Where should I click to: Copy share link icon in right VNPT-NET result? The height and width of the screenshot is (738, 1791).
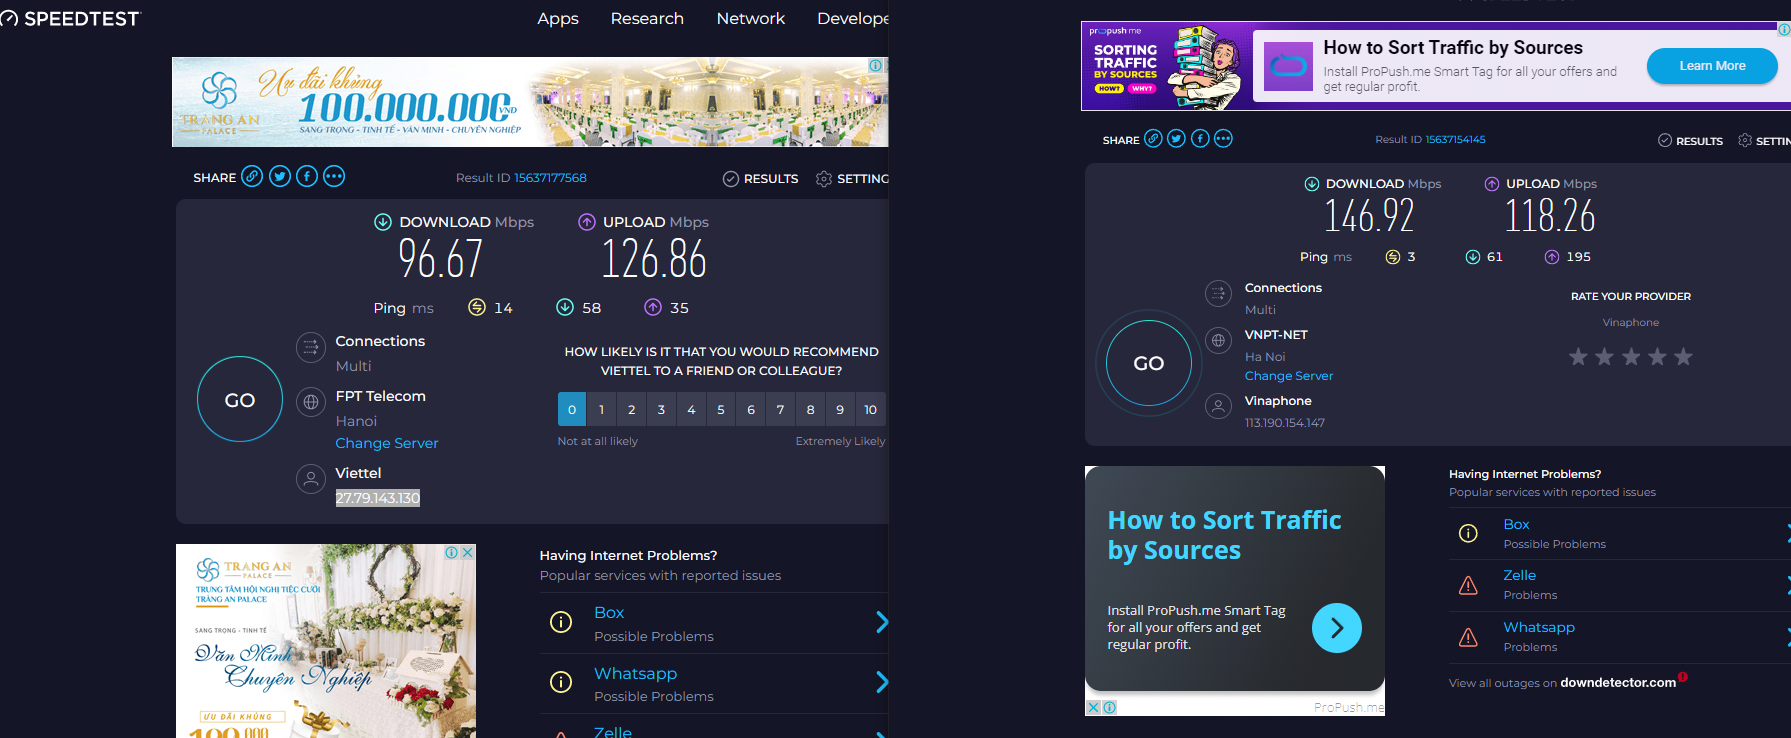click(1153, 139)
